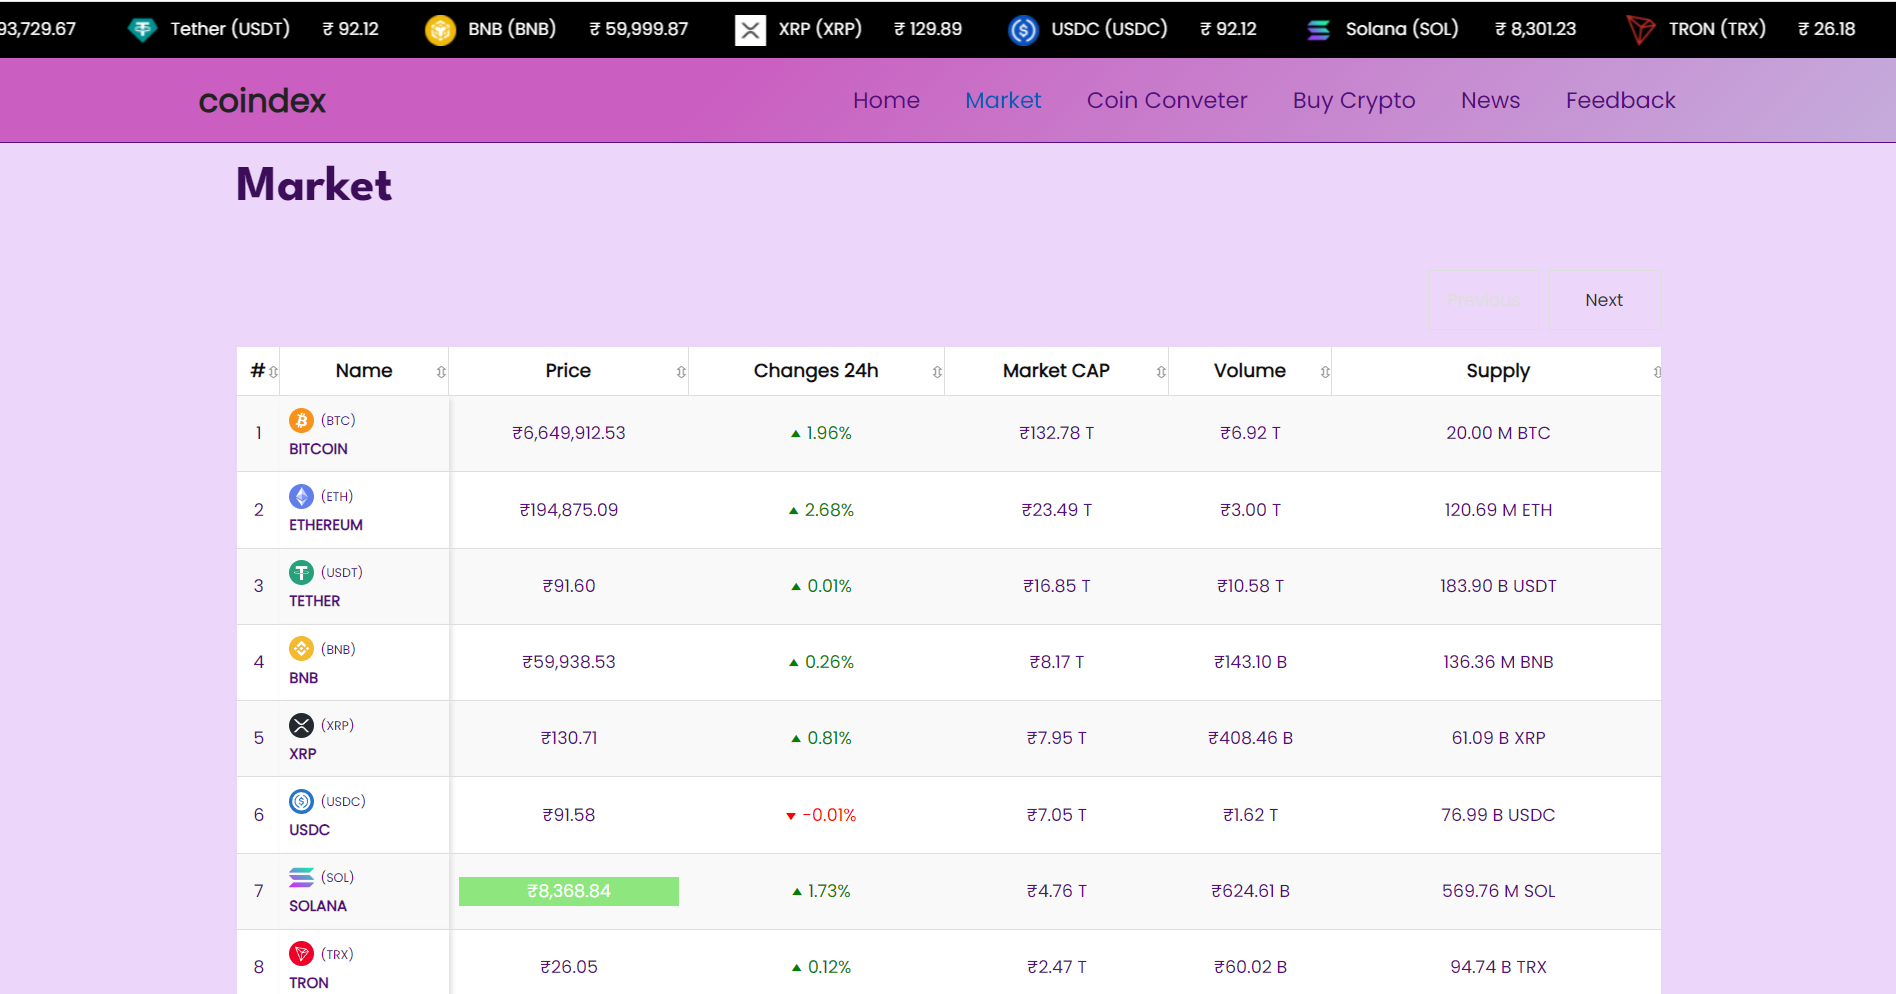Image resolution: width=1896 pixels, height=994 pixels.
Task: Click the TRON supply 94.74 B TRX
Action: 1498,967
